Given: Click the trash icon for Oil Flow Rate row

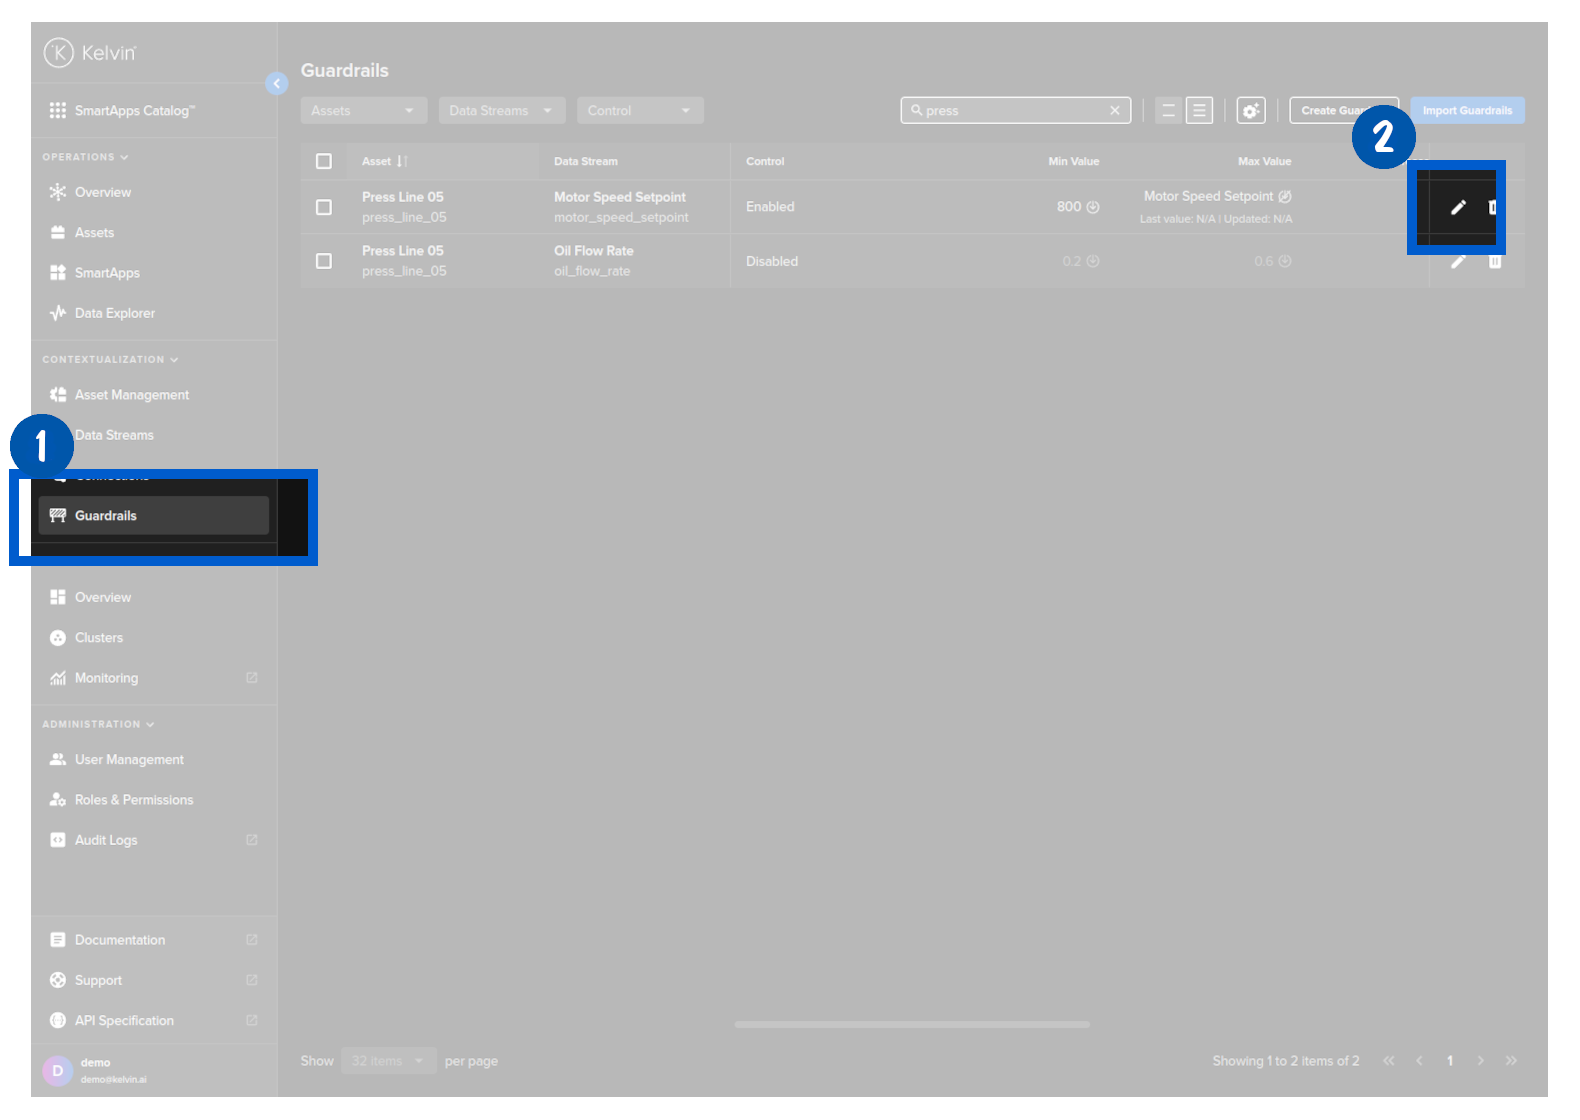Looking at the screenshot, I should (x=1495, y=262).
